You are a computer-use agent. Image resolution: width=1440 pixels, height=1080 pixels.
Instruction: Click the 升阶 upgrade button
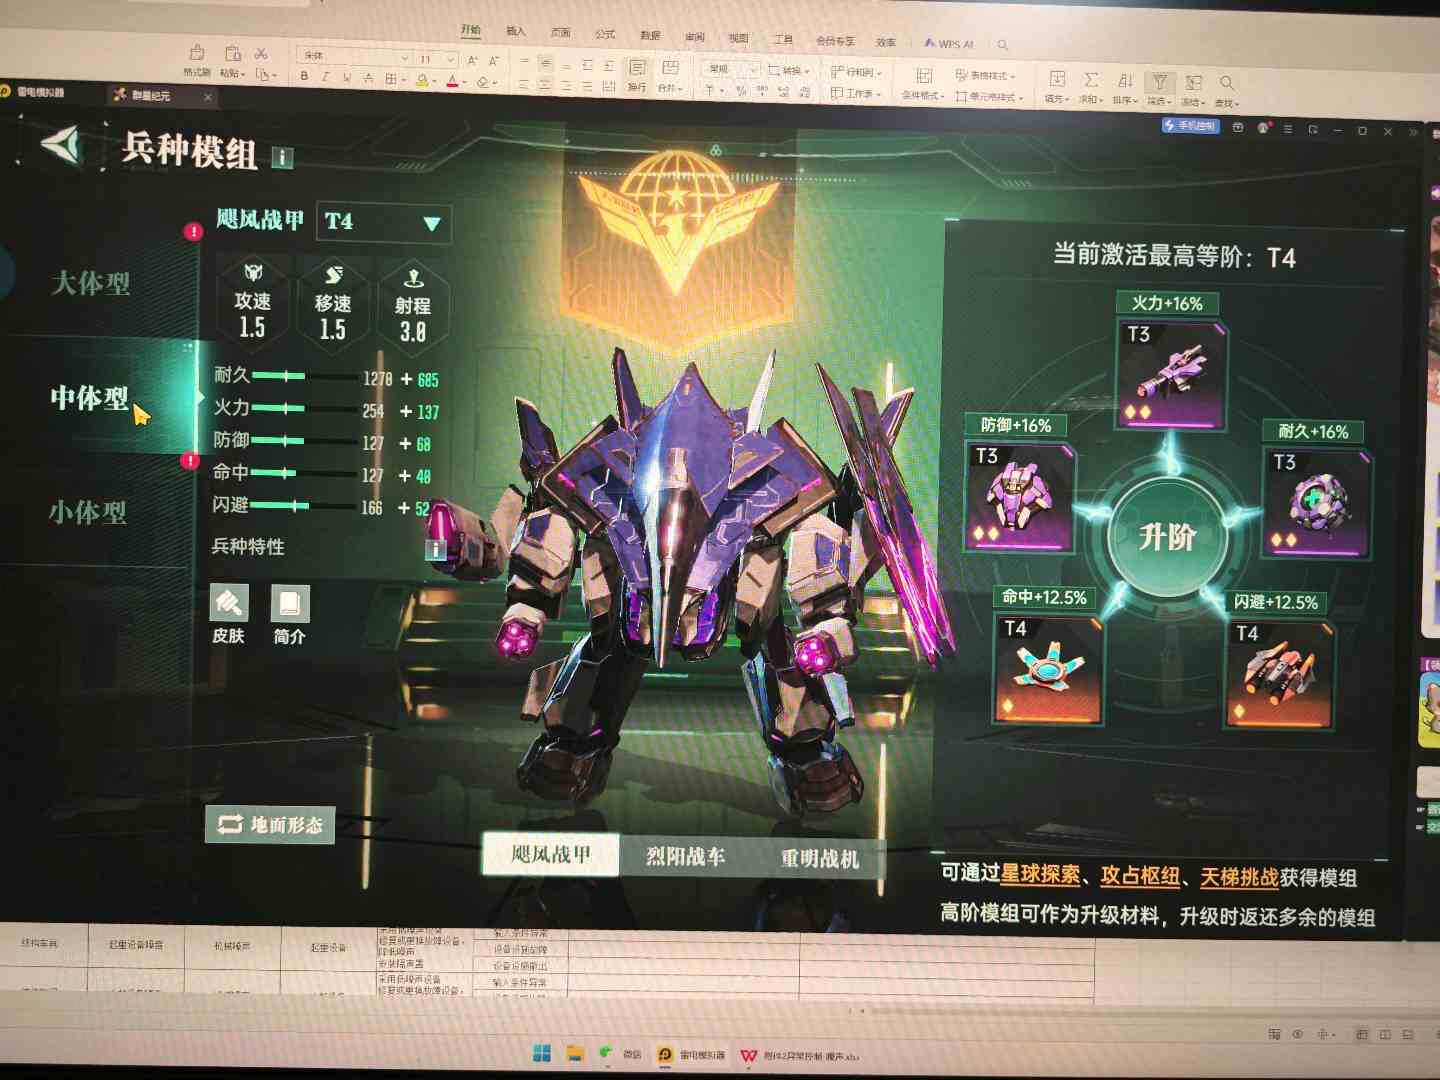pos(1167,537)
